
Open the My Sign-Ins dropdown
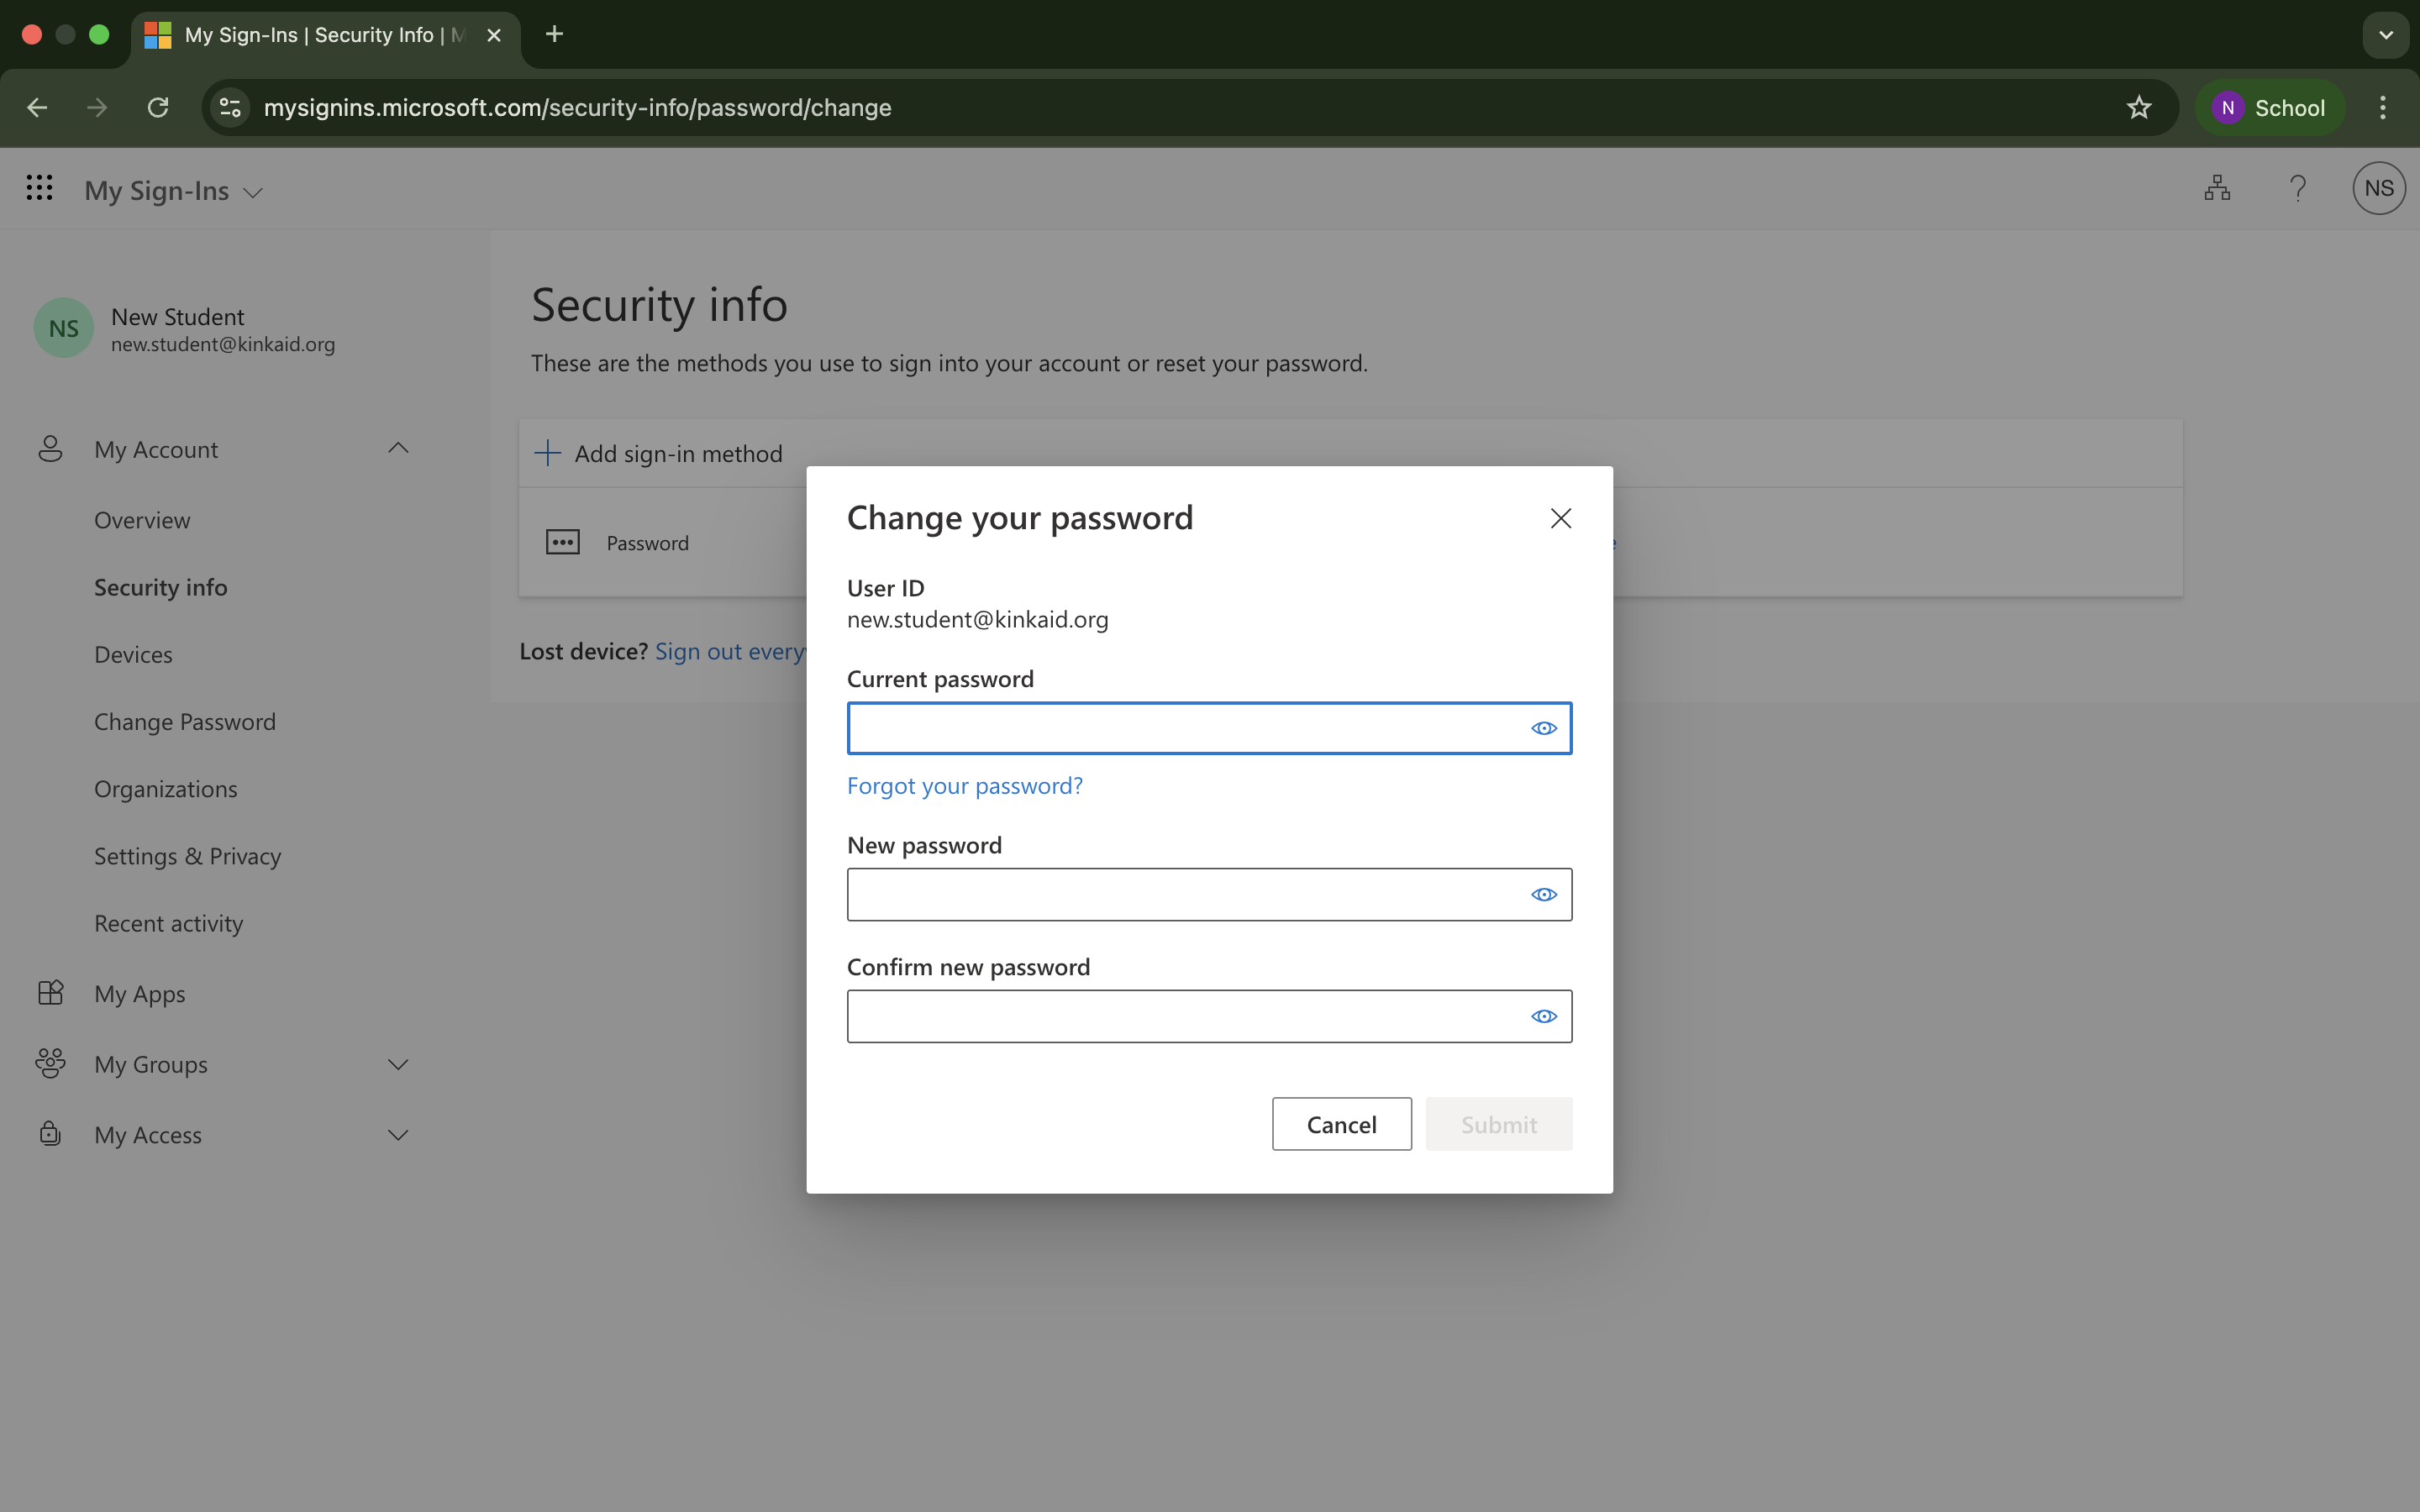pos(175,191)
